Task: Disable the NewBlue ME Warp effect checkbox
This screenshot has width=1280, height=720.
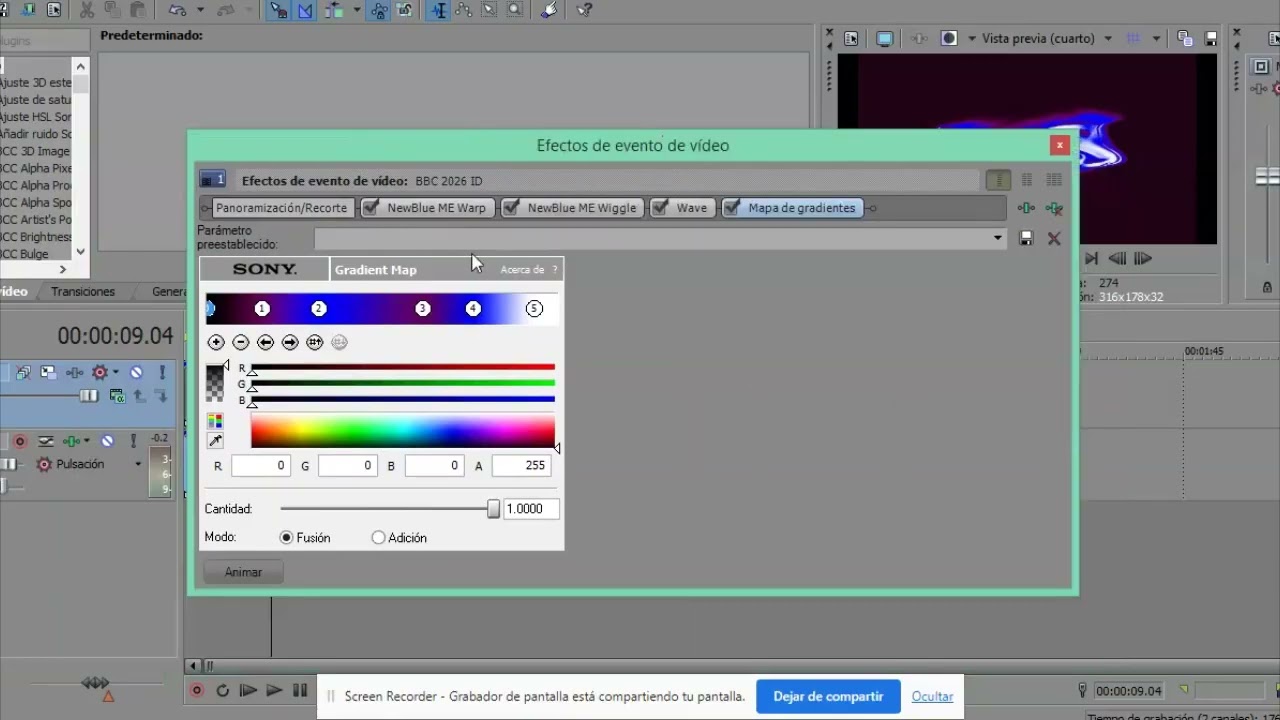Action: coord(371,208)
